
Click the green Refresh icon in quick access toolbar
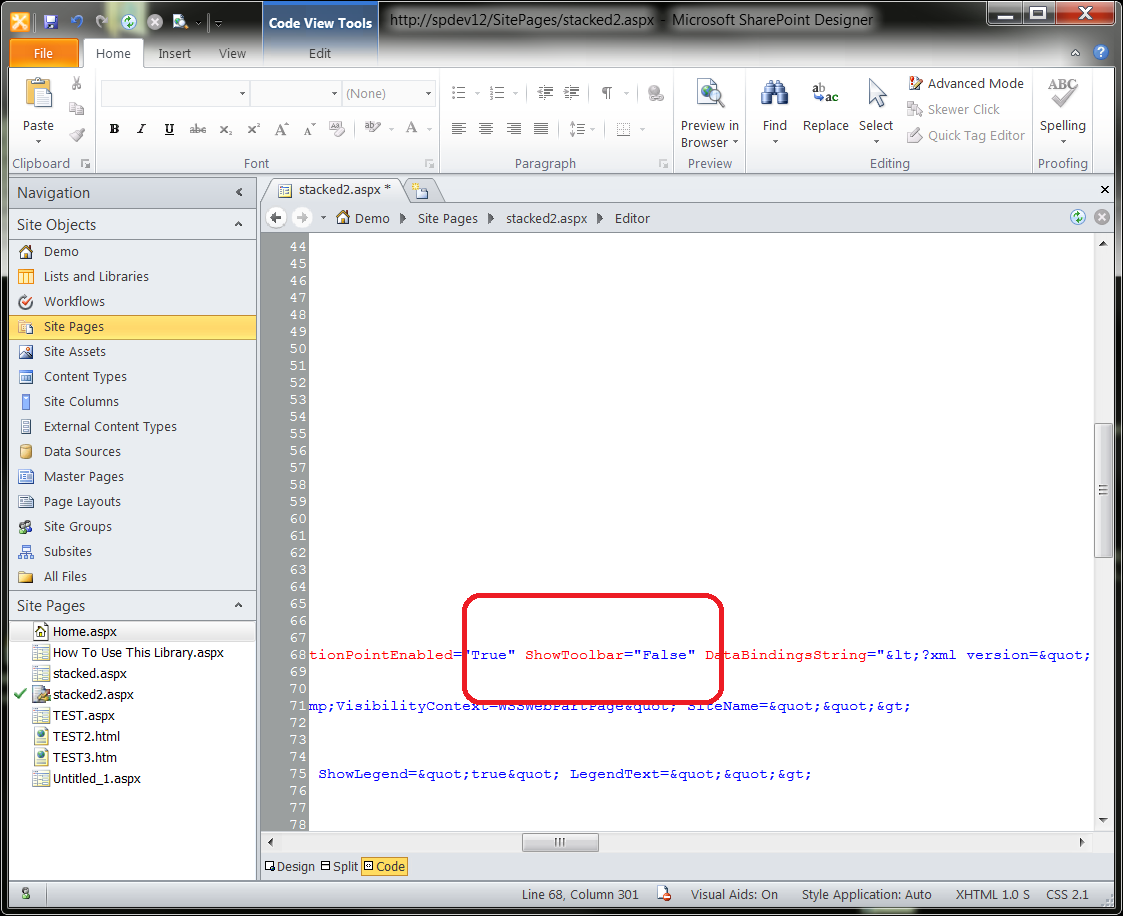click(x=129, y=22)
